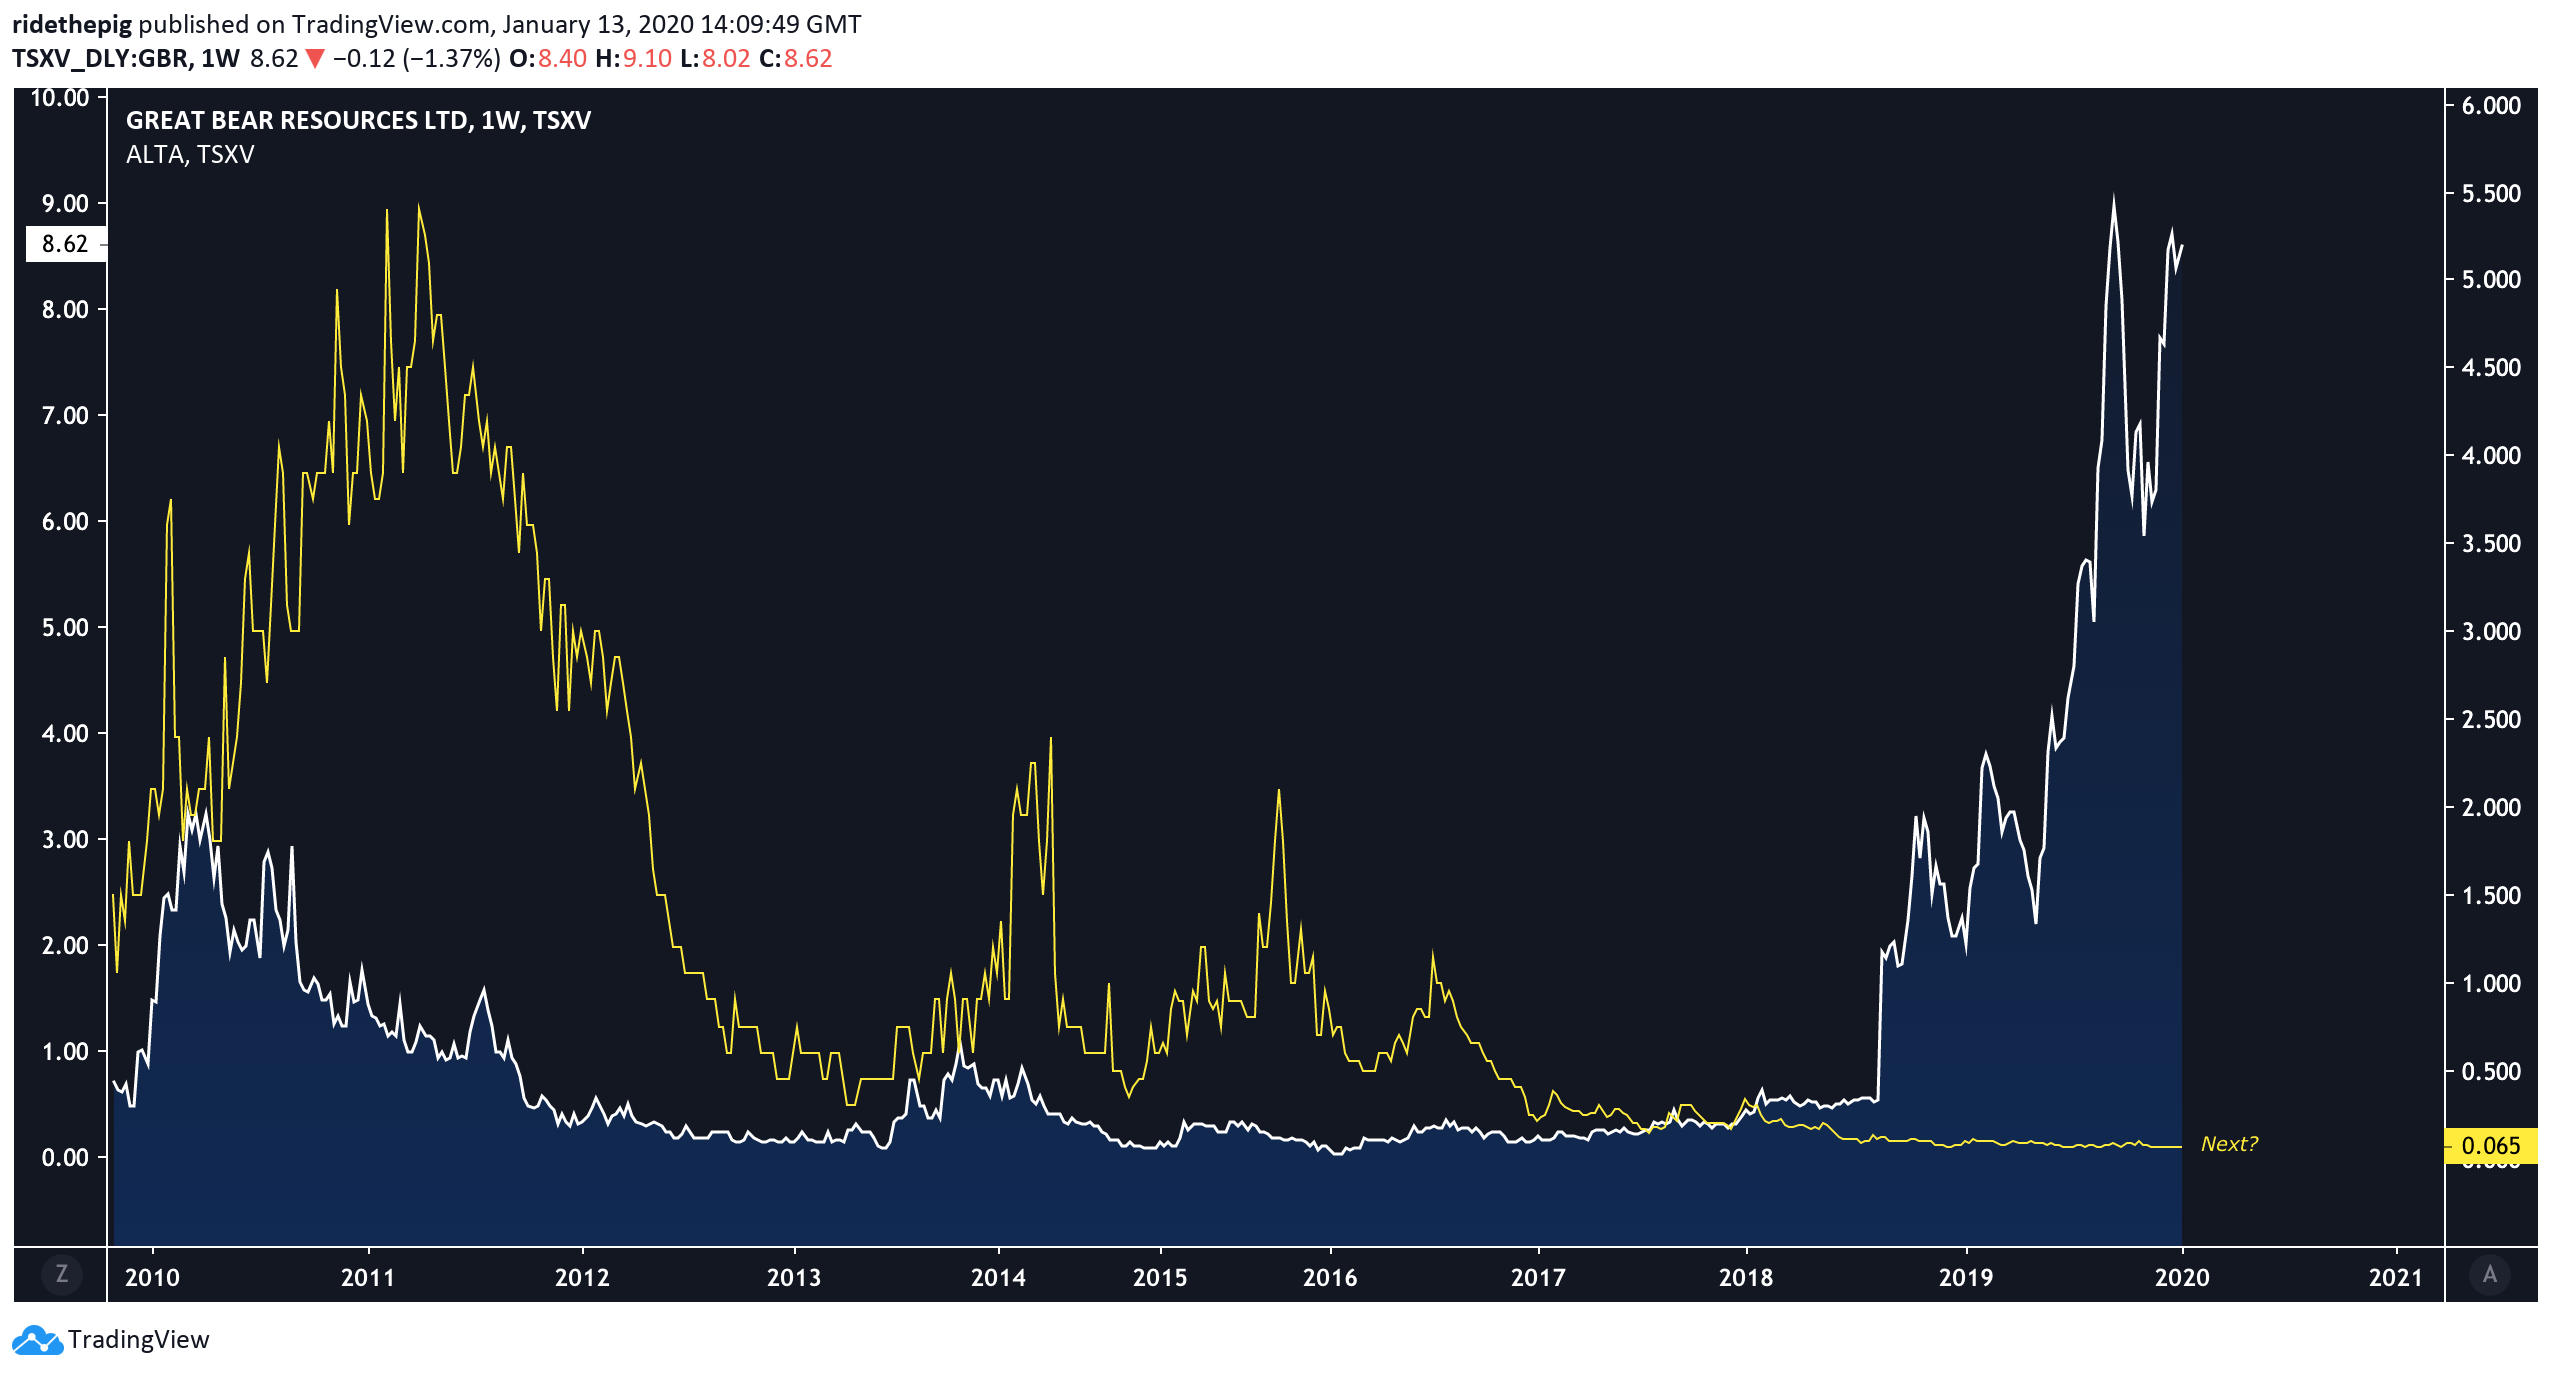Click the 1.00 left price scale label
Viewport: 2552px width, 1376px height.
coord(65,1051)
